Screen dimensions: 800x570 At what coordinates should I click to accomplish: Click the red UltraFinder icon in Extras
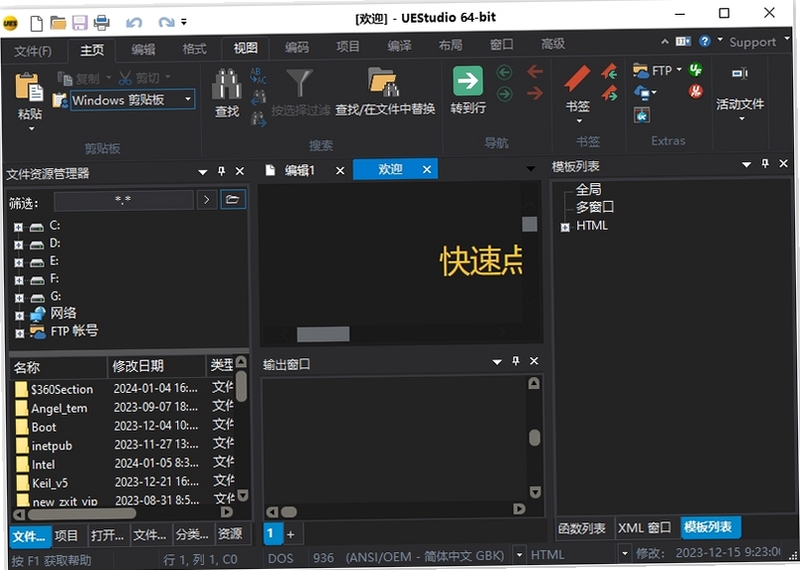click(695, 91)
